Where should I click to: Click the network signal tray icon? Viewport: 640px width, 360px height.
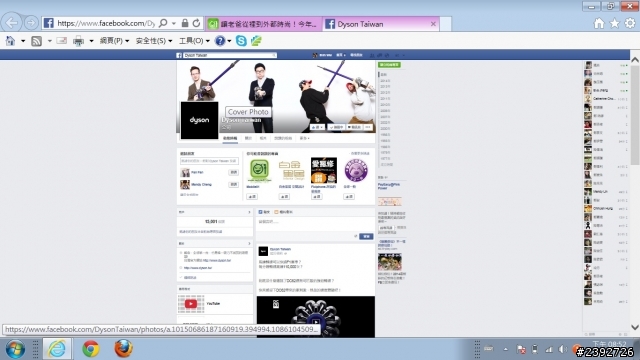(549, 349)
